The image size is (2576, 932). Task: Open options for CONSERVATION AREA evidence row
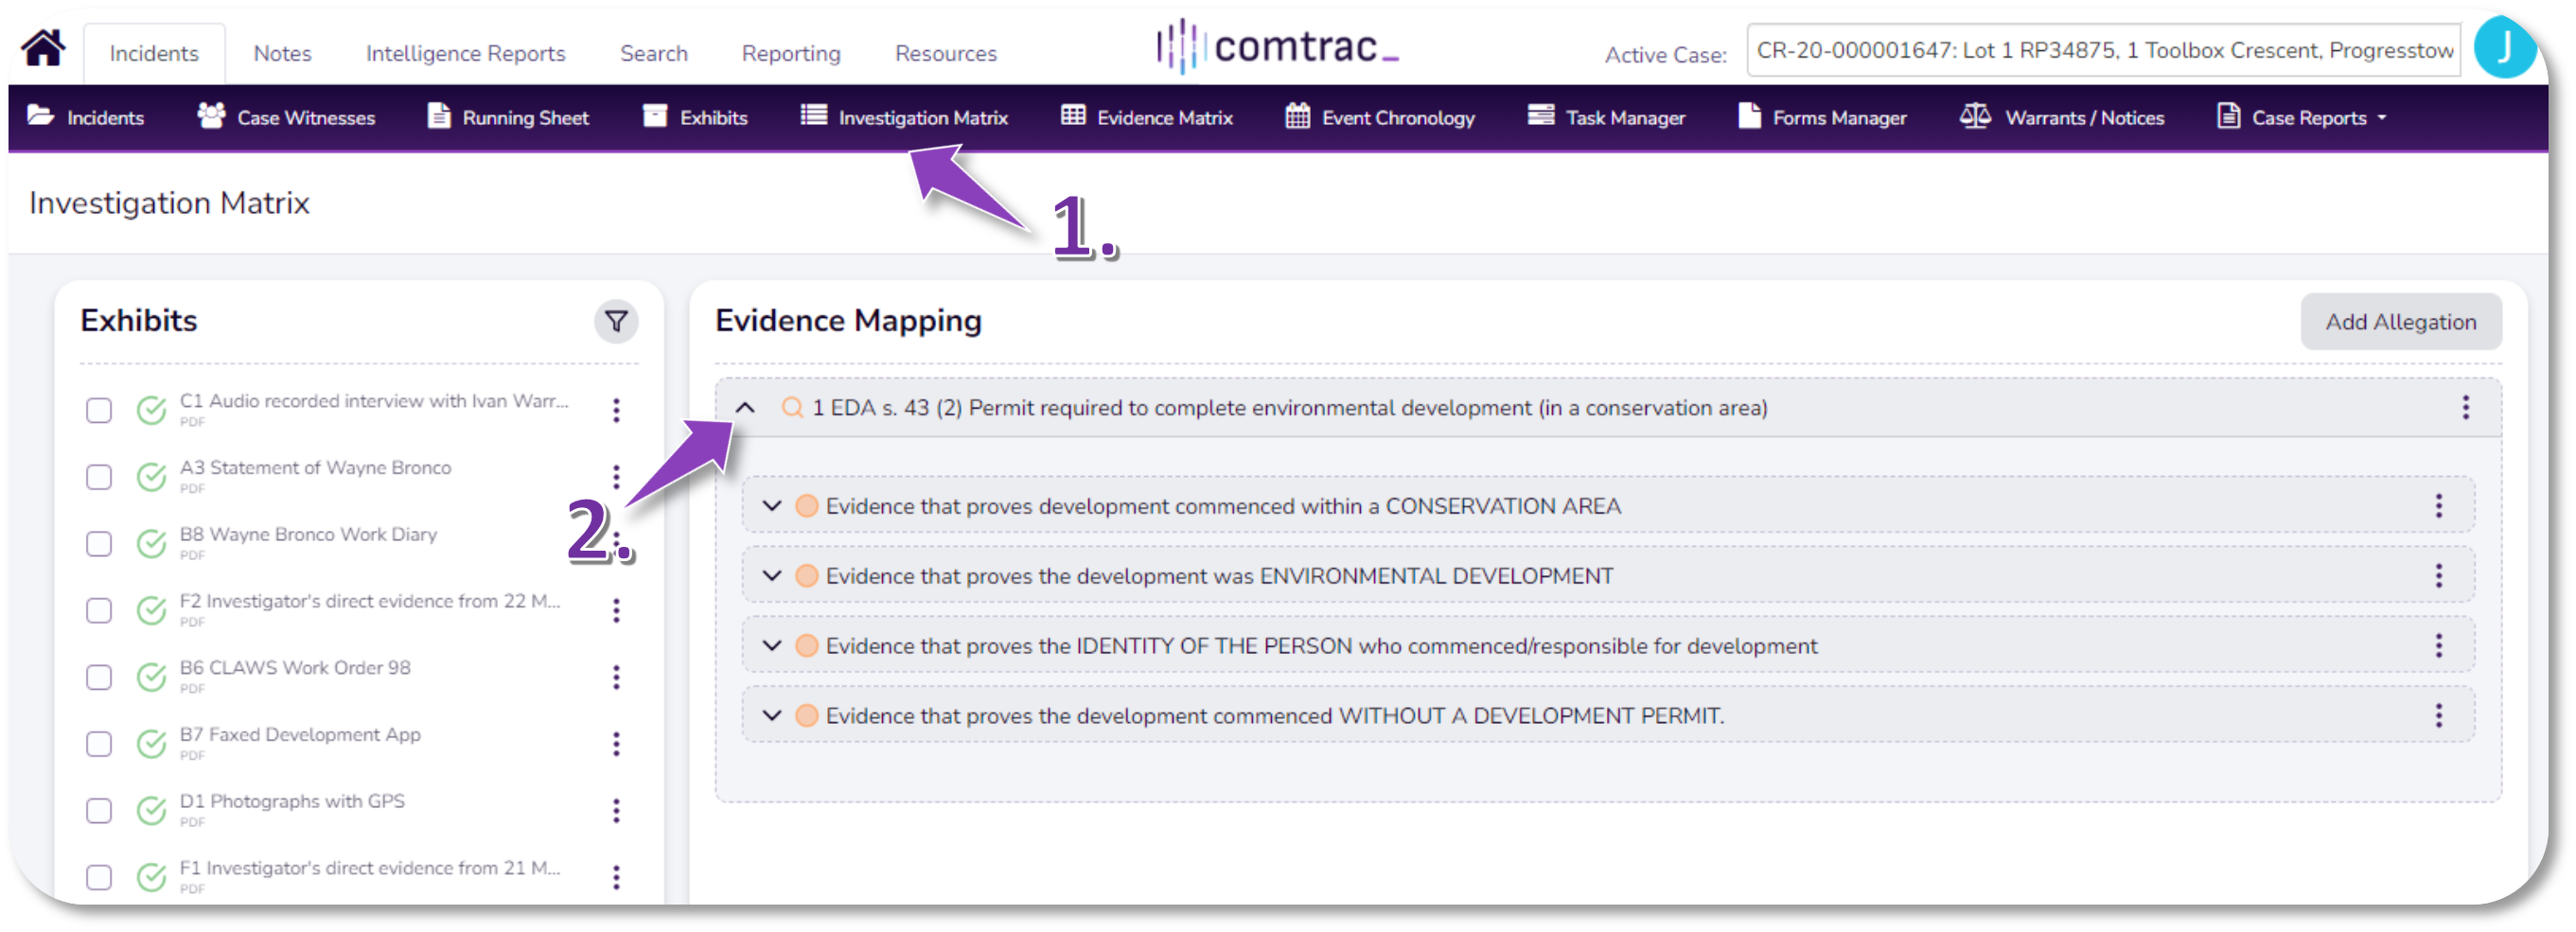click(2438, 506)
